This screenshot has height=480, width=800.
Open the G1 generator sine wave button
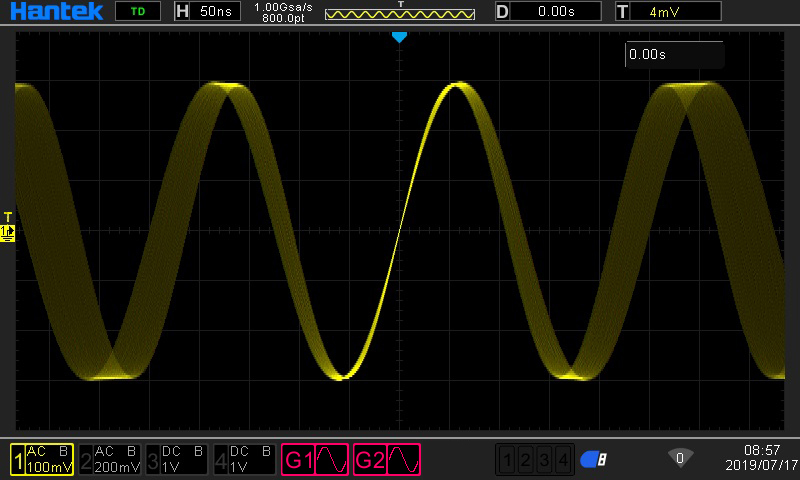coord(315,460)
